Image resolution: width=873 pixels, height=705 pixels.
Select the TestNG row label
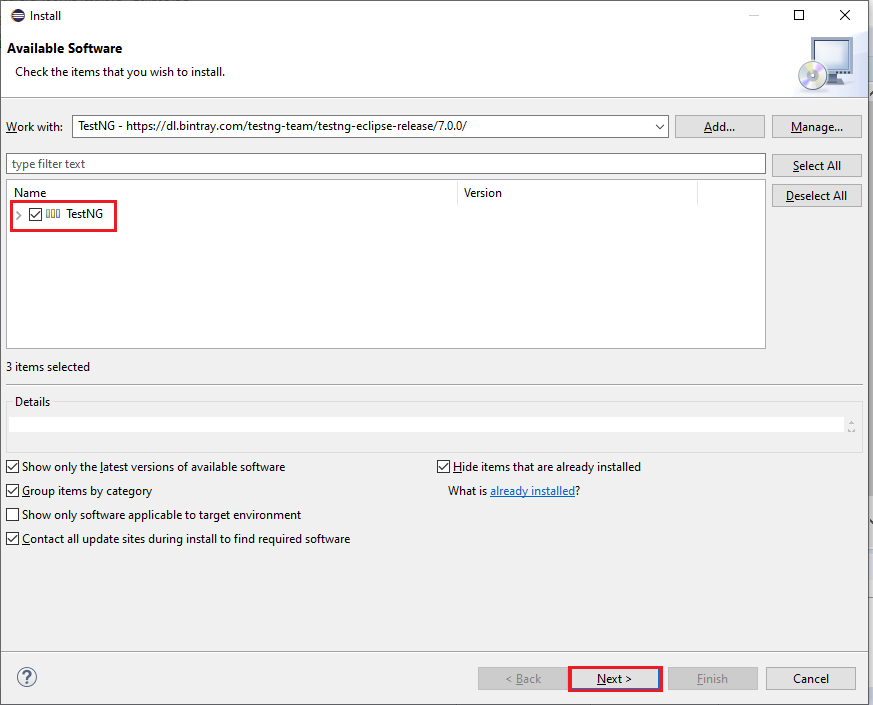[x=85, y=214]
